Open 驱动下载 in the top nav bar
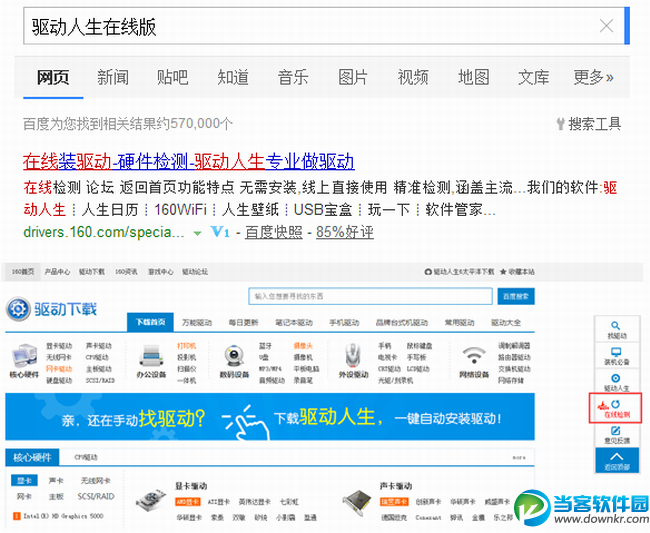650x533 pixels. (x=92, y=272)
